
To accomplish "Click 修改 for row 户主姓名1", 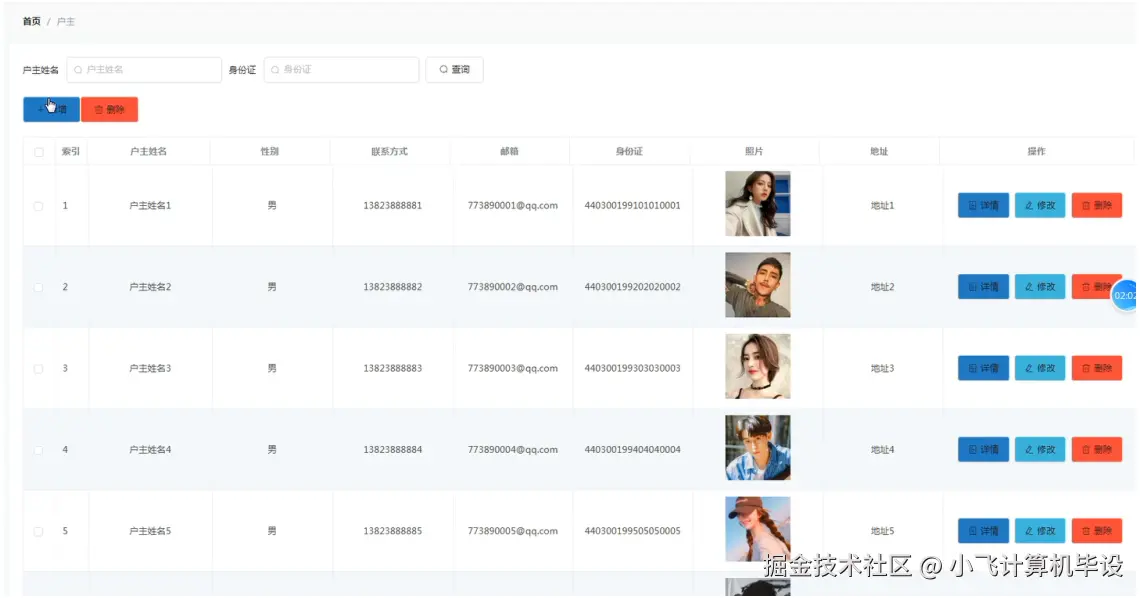I will coord(1040,205).
